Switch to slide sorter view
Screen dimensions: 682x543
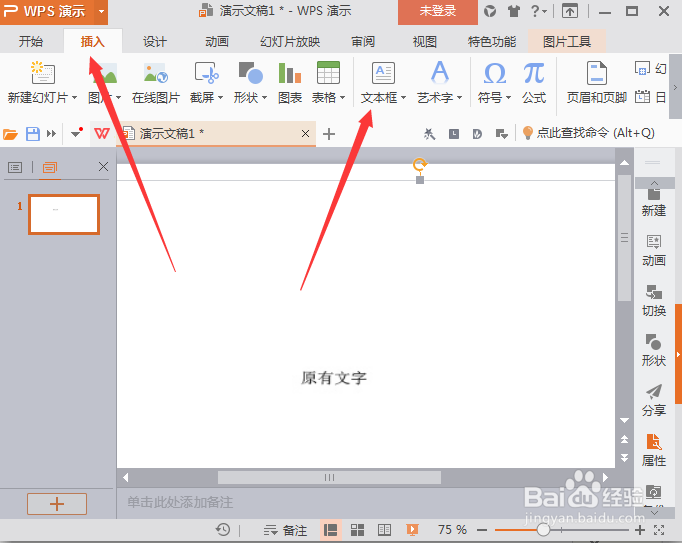(358, 530)
